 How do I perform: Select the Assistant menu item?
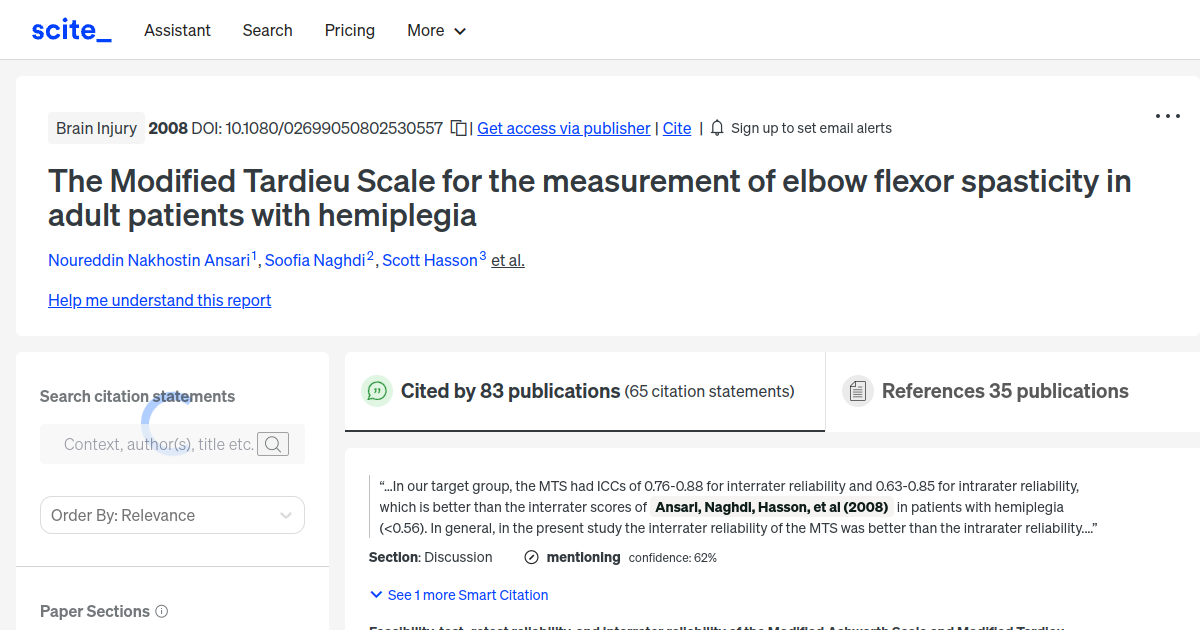tap(177, 31)
